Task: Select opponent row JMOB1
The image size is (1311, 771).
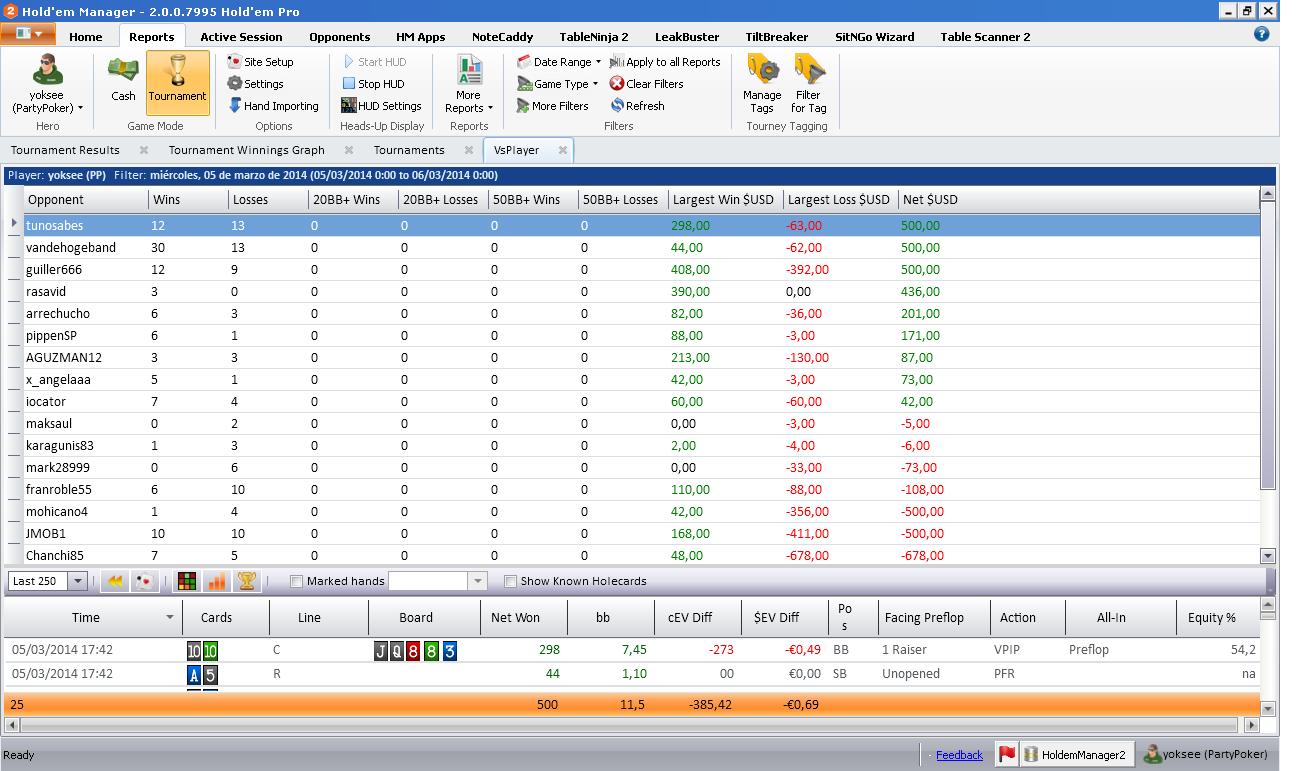Action: coord(641,534)
